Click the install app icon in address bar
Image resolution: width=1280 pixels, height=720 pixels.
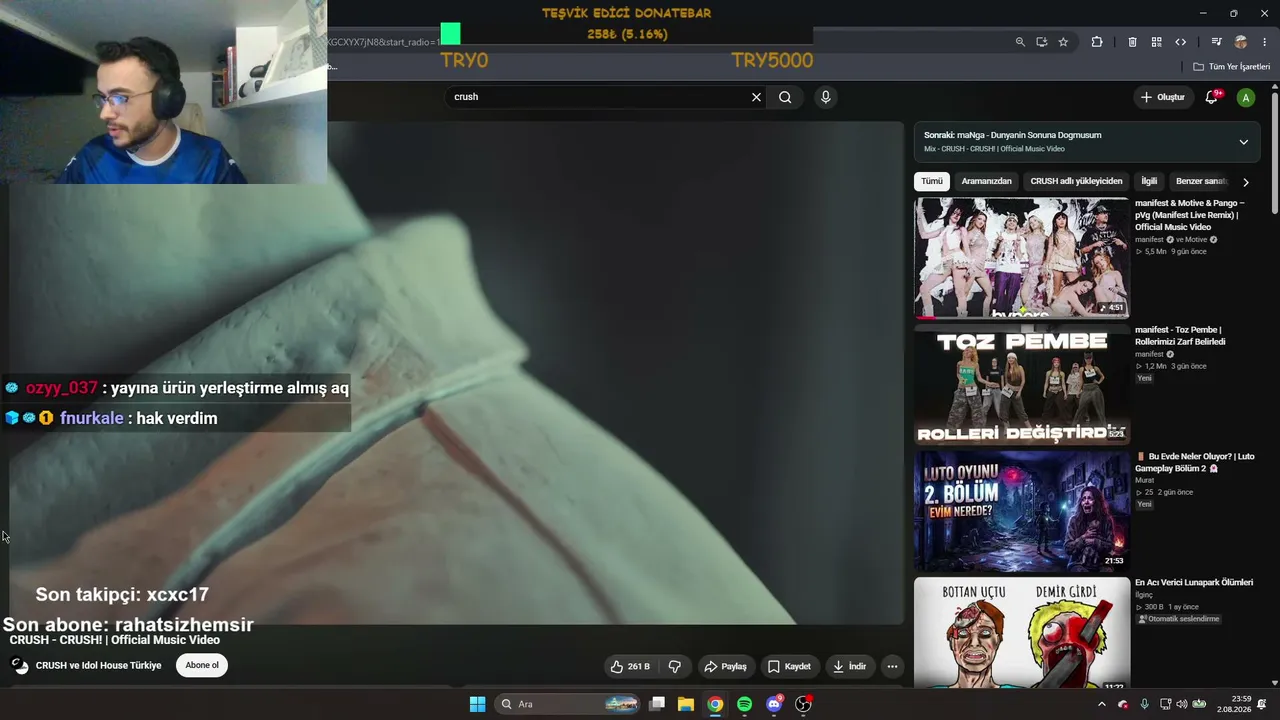click(1042, 42)
